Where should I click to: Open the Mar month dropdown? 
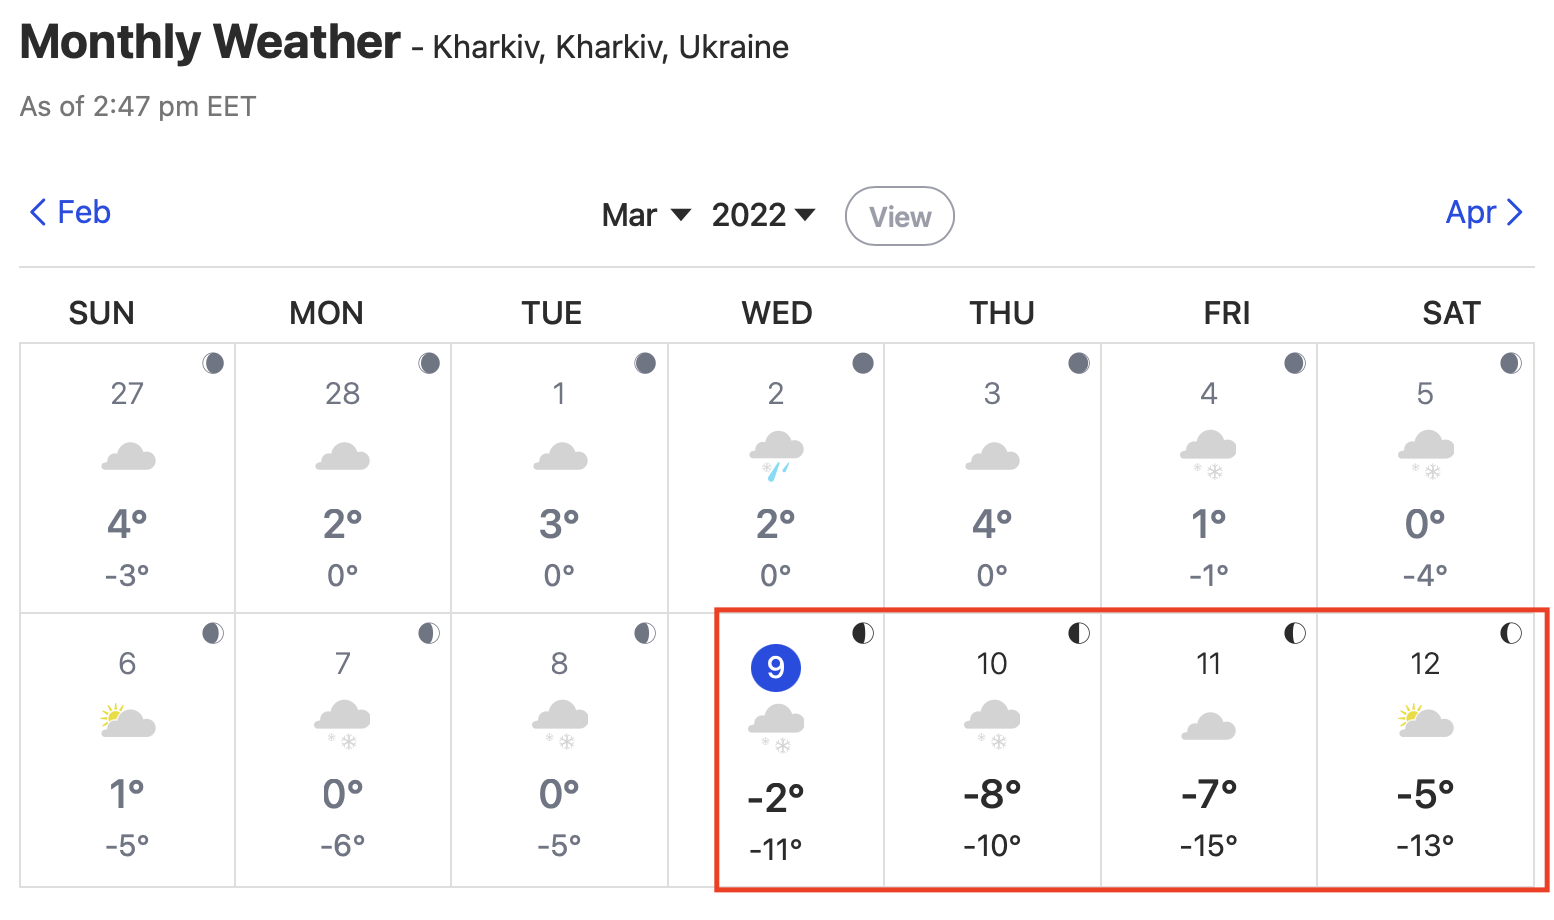coord(646,215)
